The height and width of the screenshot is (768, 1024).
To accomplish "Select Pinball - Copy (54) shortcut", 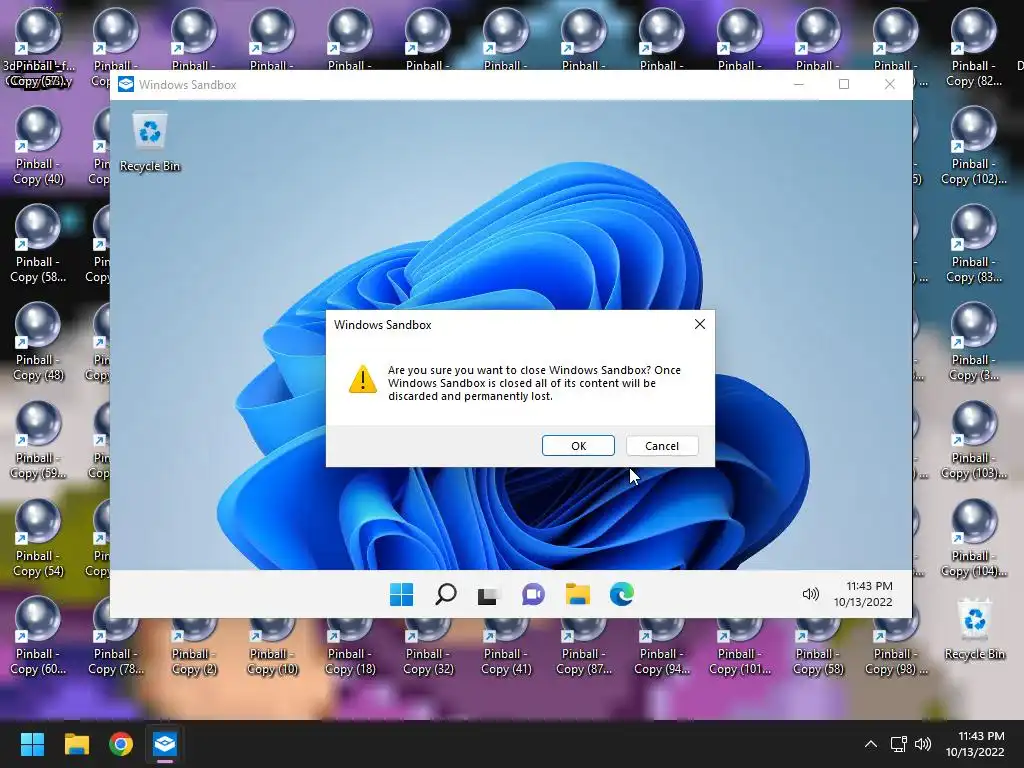I will click(x=38, y=538).
